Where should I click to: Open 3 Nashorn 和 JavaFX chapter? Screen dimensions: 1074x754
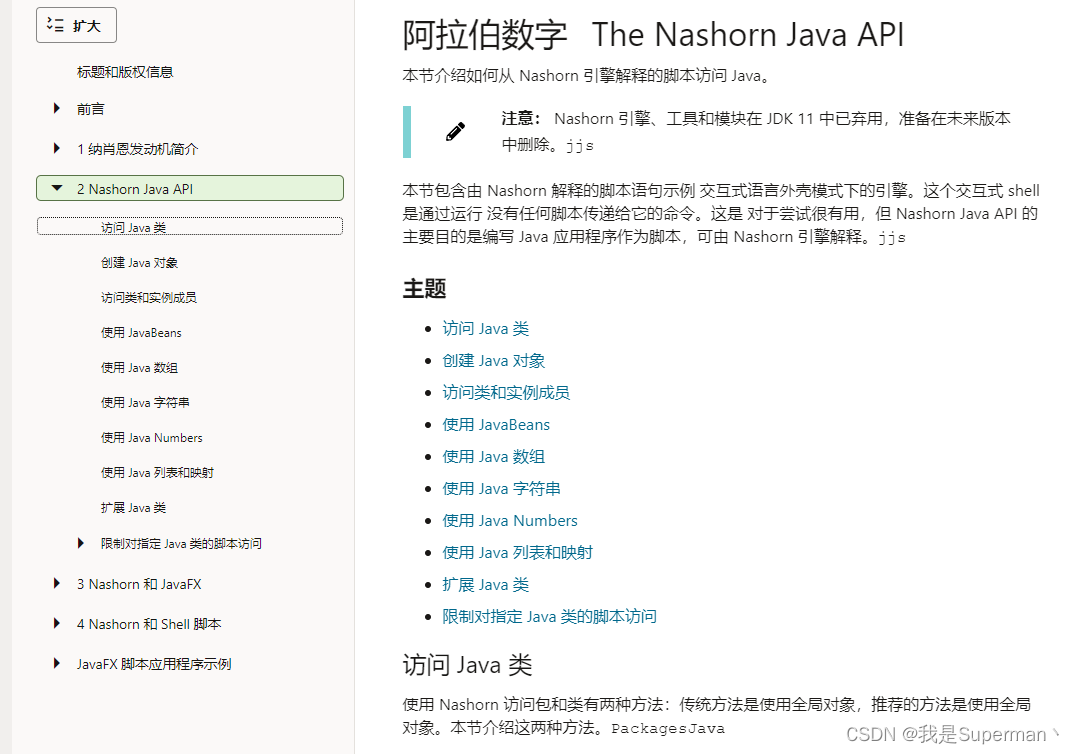(x=139, y=584)
